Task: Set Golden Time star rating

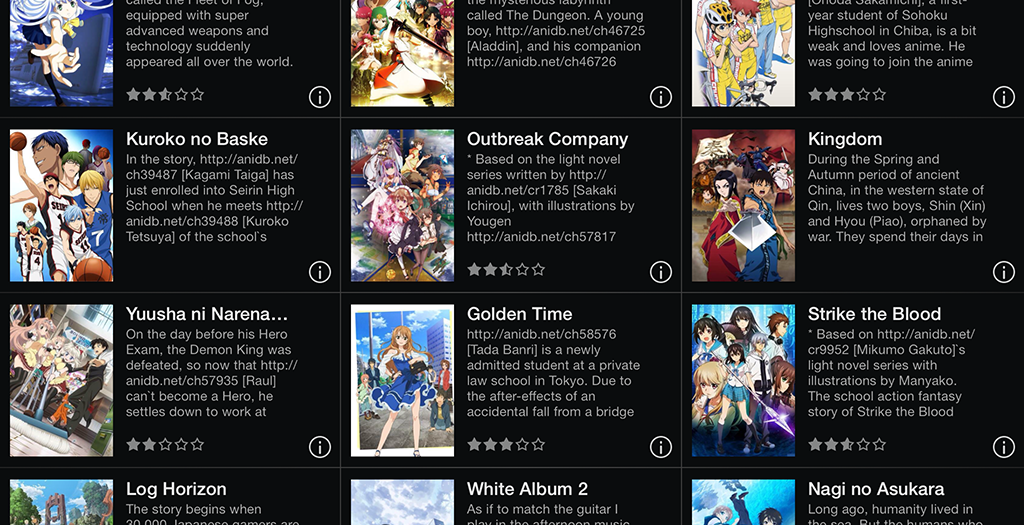Action: click(506, 445)
